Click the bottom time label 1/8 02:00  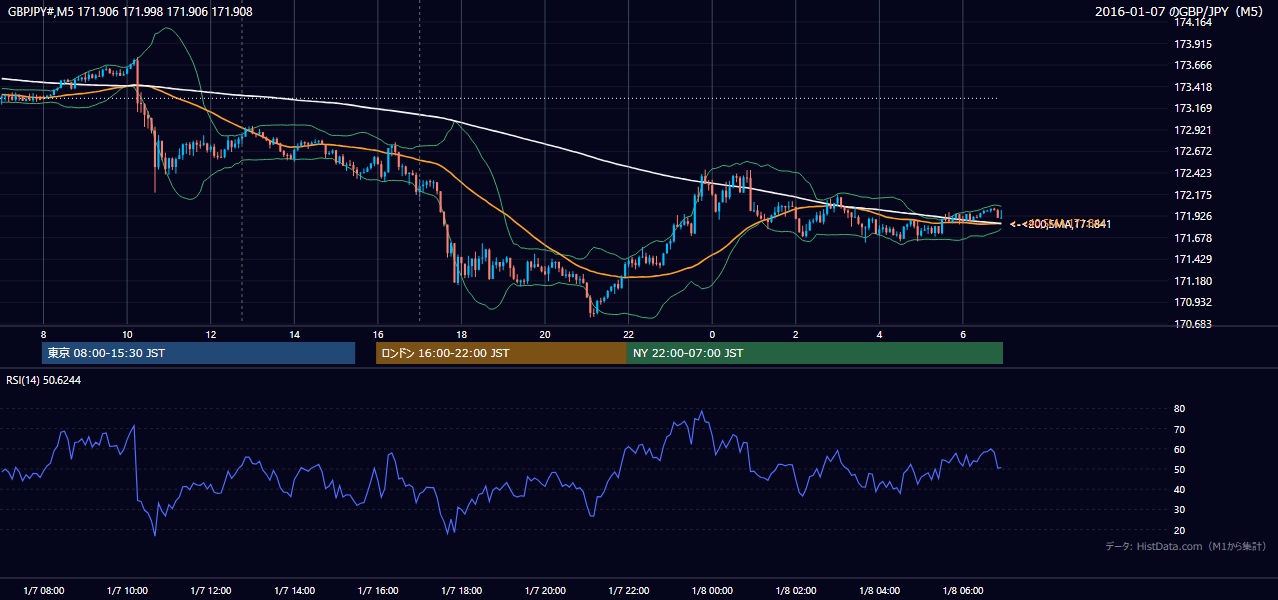click(796, 590)
